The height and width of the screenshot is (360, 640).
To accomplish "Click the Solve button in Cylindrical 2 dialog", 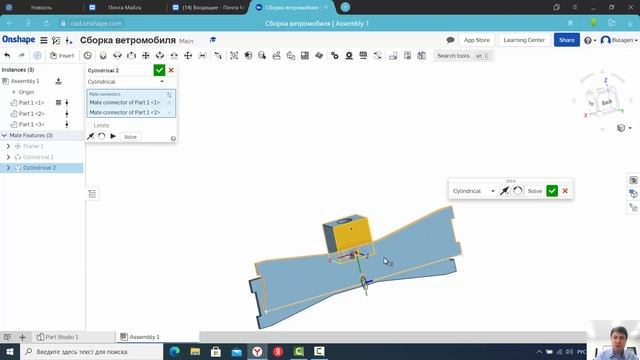I will (131, 137).
